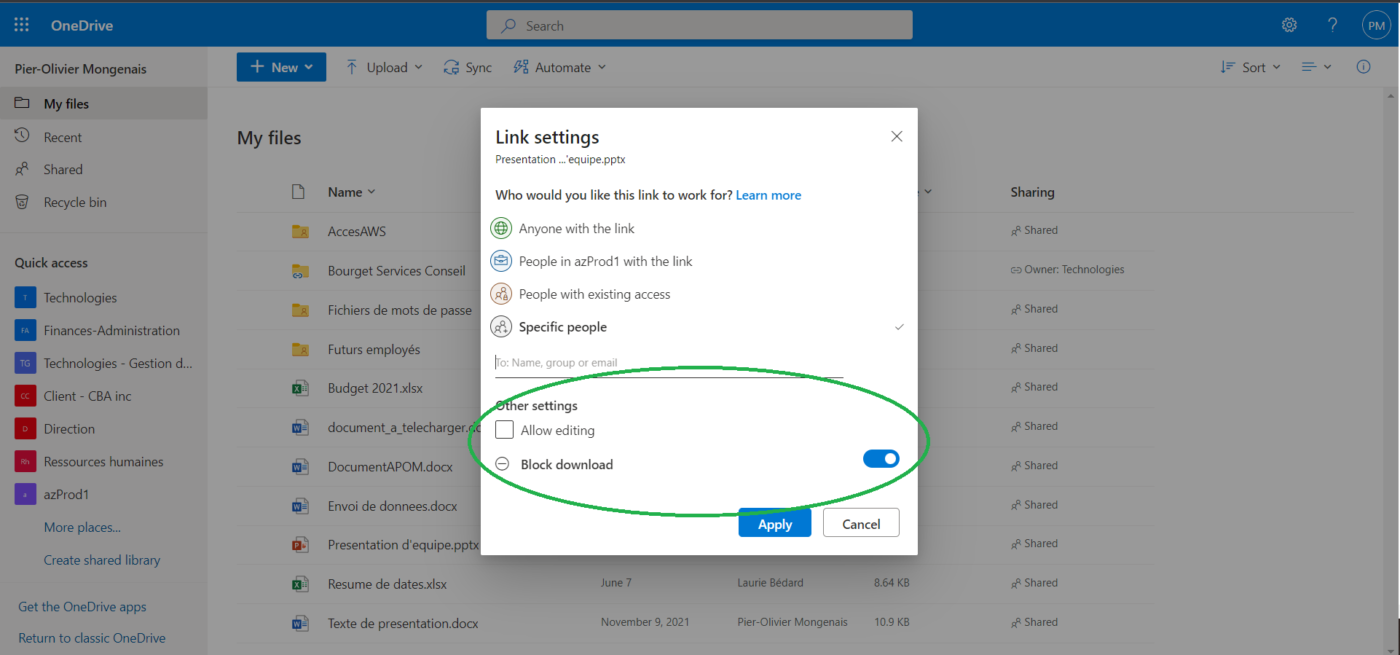Screen dimensions: 1400x655
Task: Open Ressources humaines library
Action: click(x=104, y=462)
